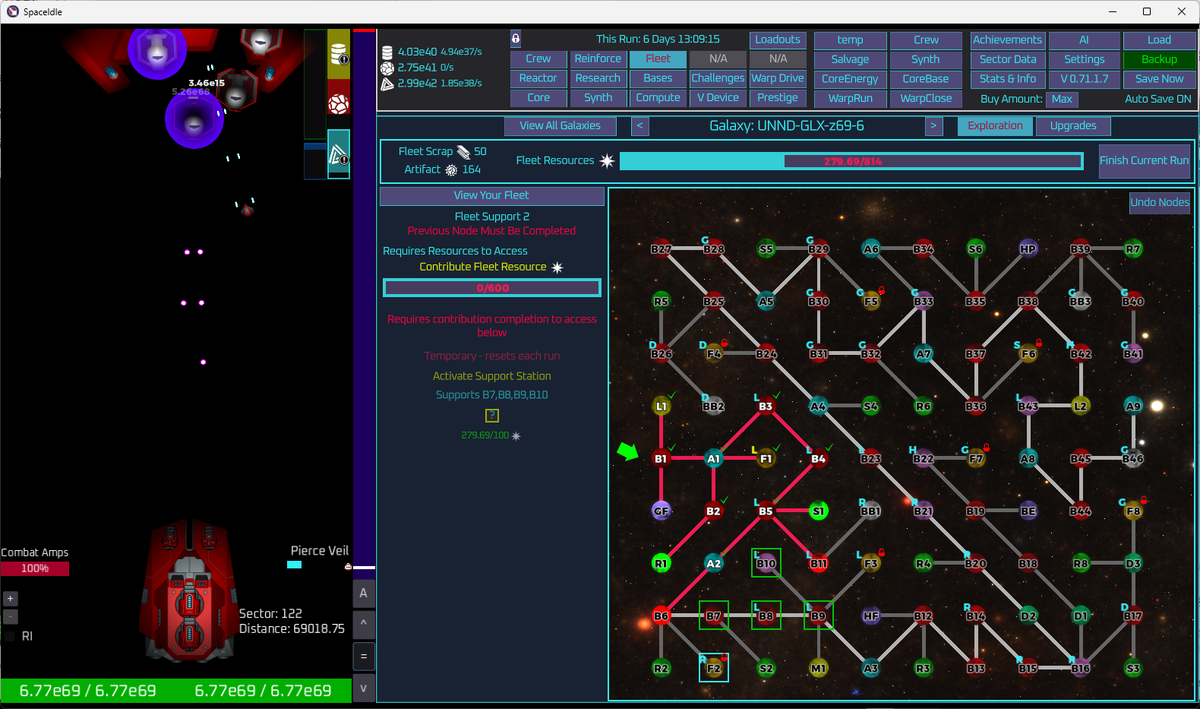Click the green Backup button
Image resolution: width=1200 pixels, height=709 pixels.
point(1159,59)
